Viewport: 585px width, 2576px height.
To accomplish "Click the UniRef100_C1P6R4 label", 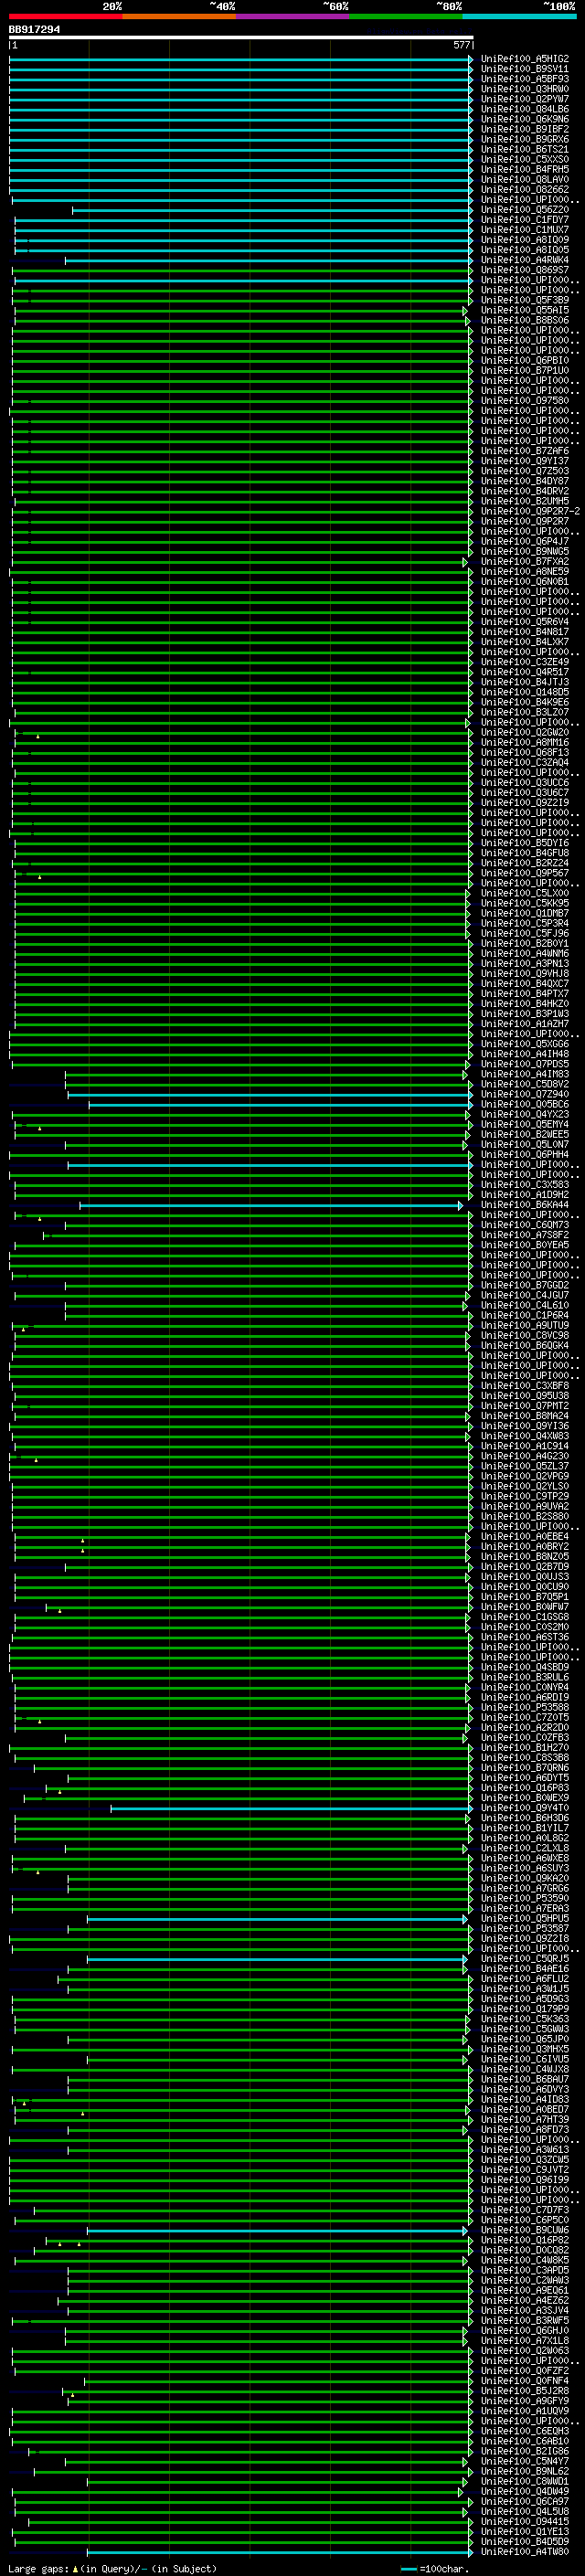I will pos(525,1316).
